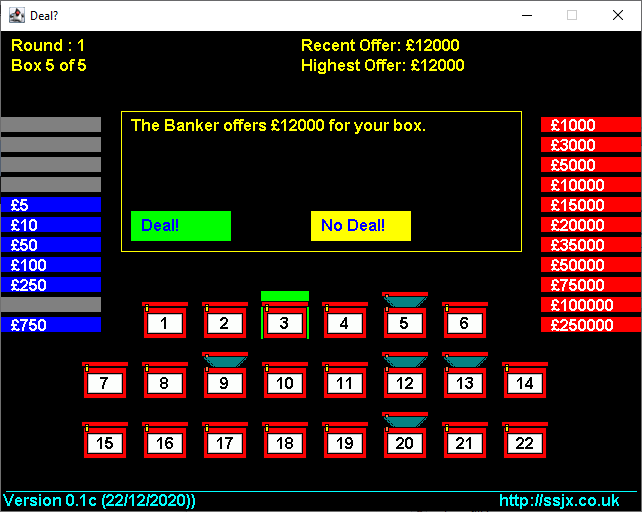Click the Recent Offer: £12000 text
Image resolution: width=642 pixels, height=512 pixels.
click(380, 45)
